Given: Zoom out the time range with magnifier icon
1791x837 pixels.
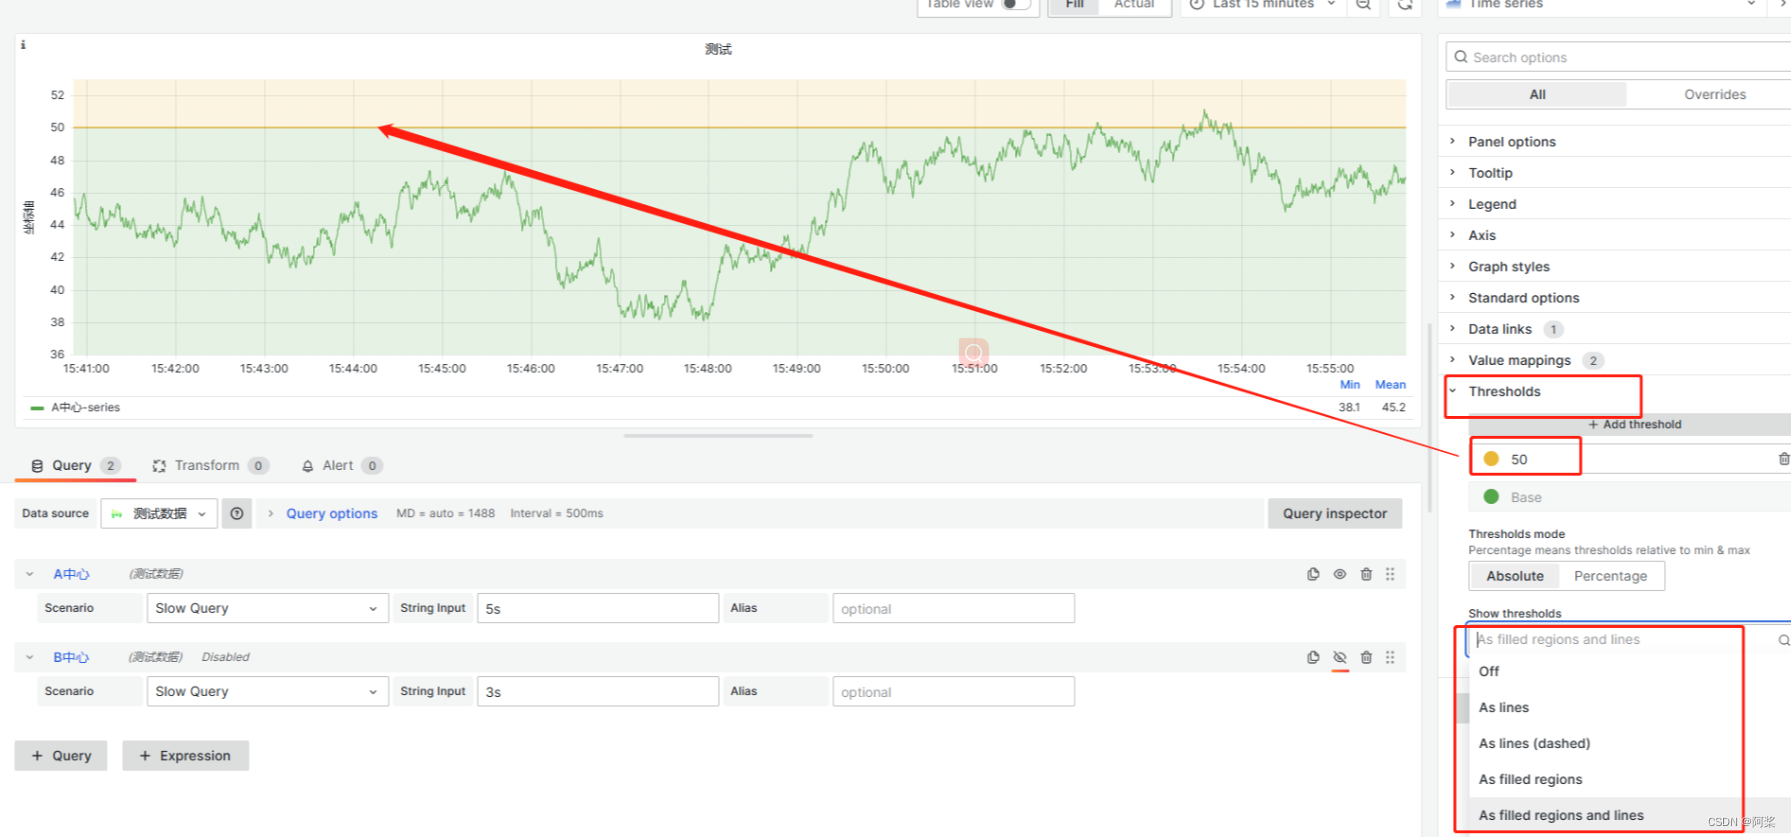Looking at the screenshot, I should click(x=1363, y=5).
